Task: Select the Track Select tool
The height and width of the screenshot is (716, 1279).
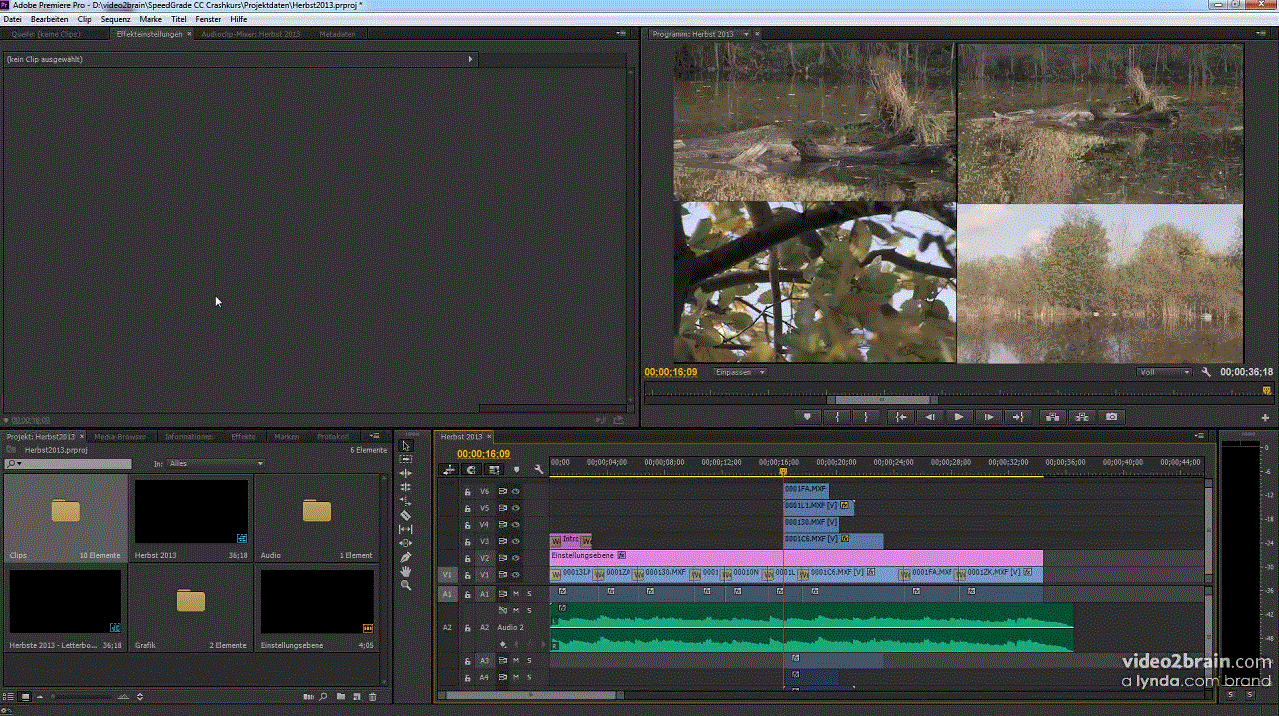Action: click(405, 459)
